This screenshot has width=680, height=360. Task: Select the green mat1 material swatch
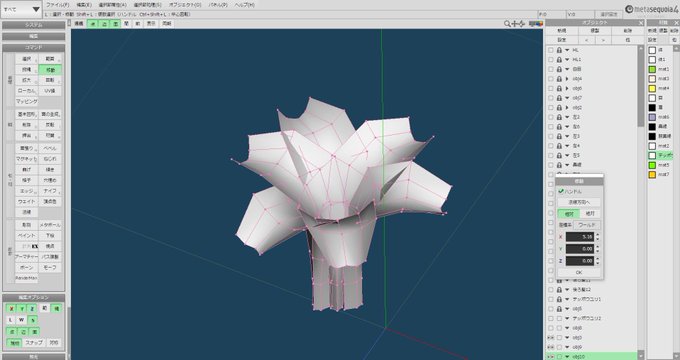point(652,69)
